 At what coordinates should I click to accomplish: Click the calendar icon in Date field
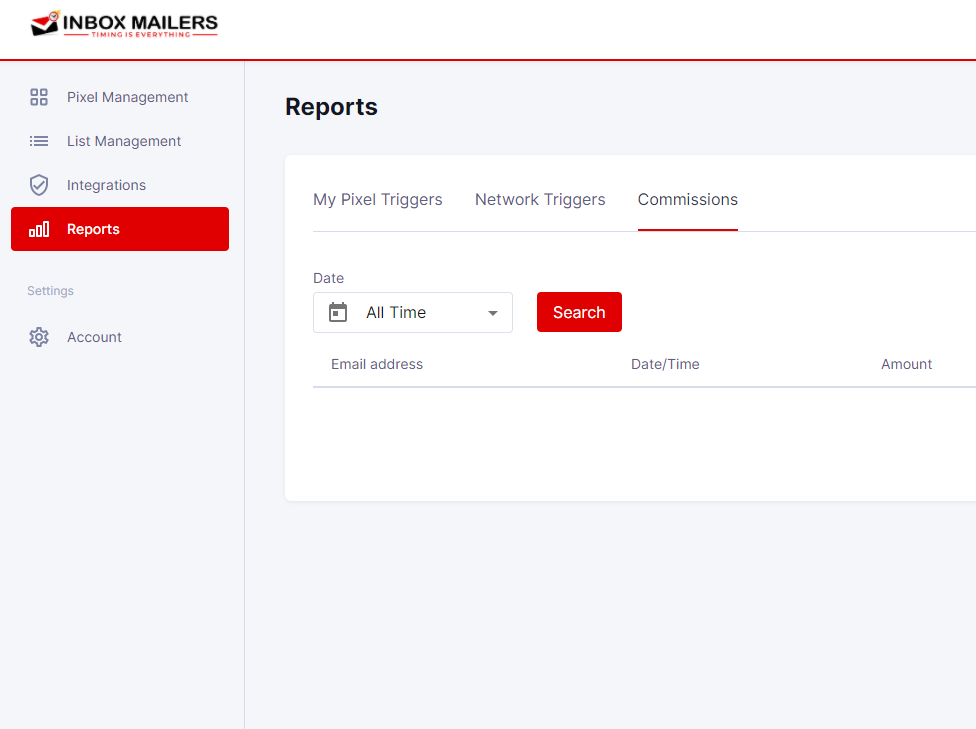click(338, 312)
